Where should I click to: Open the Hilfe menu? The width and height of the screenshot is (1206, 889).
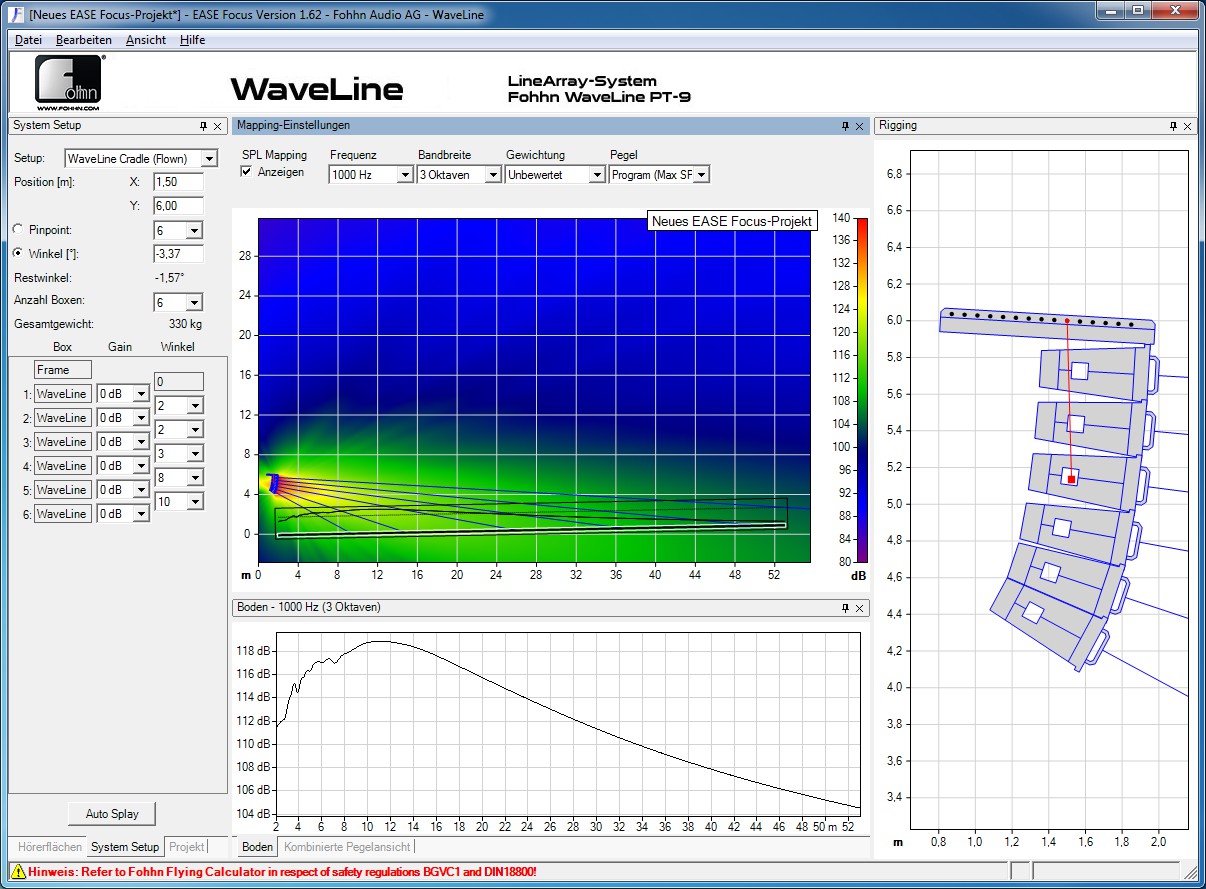(193, 40)
